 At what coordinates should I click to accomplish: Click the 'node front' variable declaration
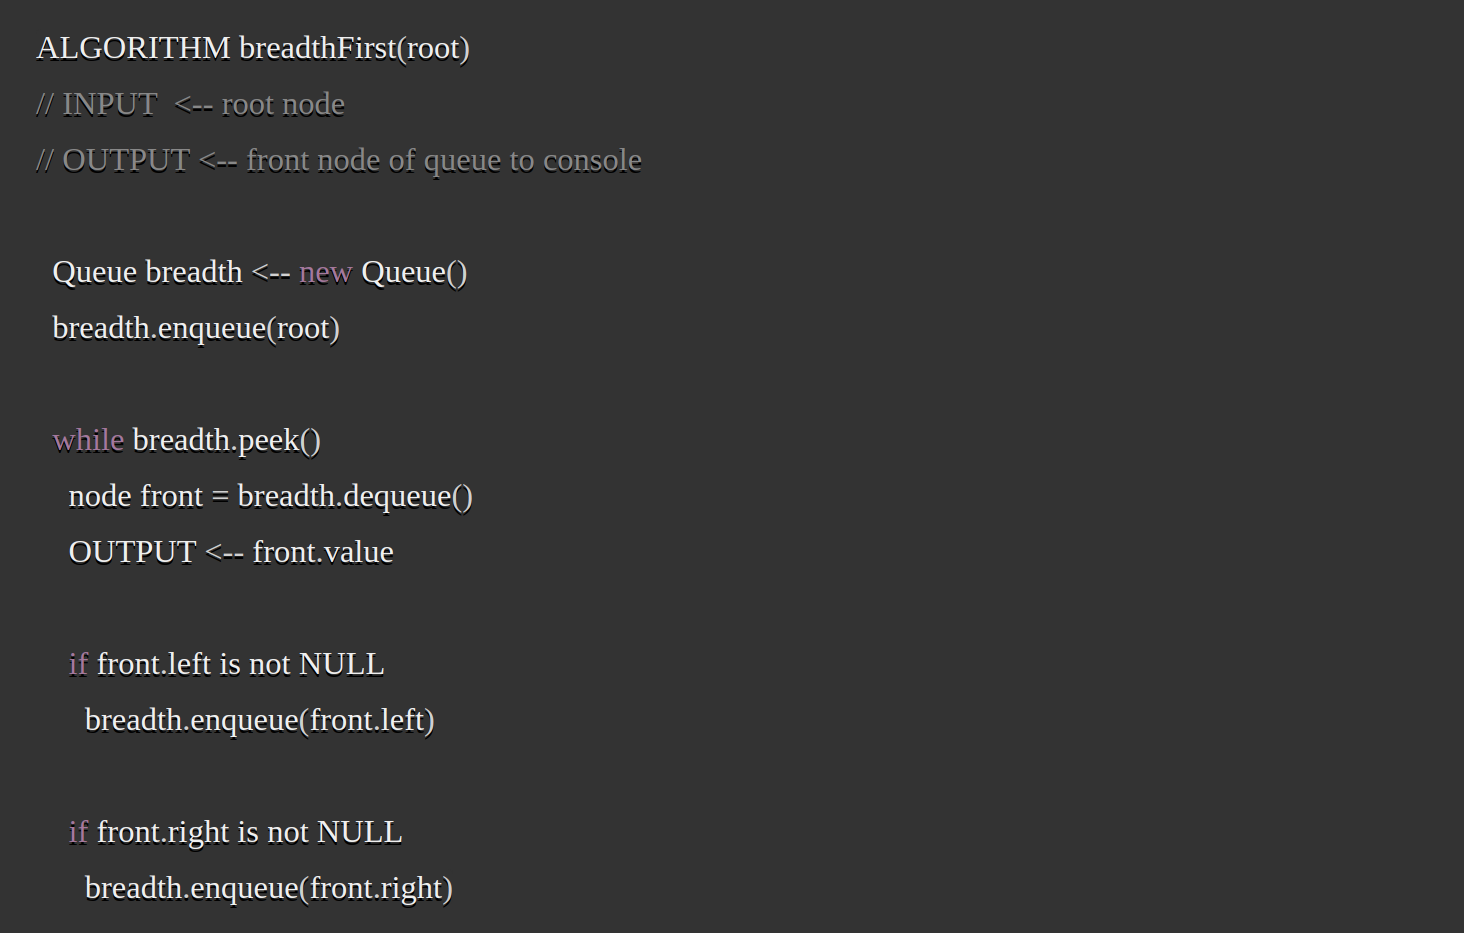click(136, 496)
